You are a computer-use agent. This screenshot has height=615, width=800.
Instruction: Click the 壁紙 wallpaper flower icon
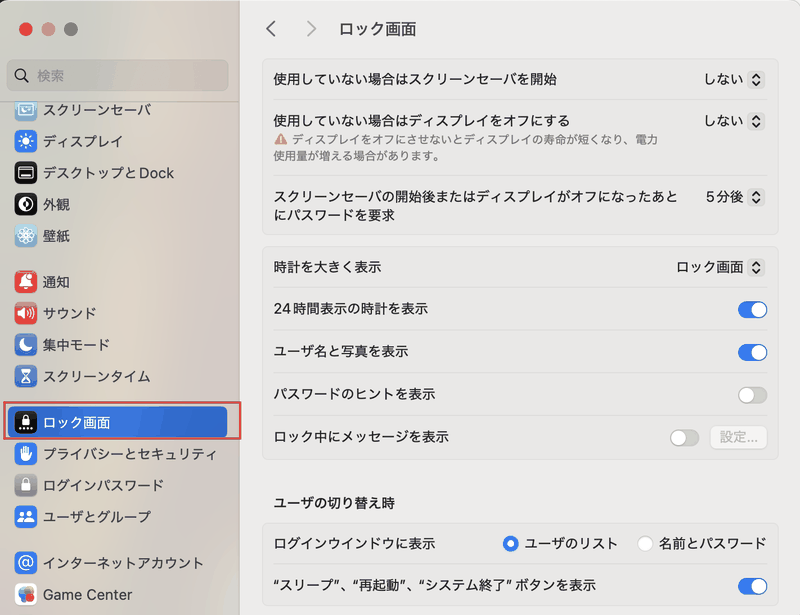click(x=26, y=236)
